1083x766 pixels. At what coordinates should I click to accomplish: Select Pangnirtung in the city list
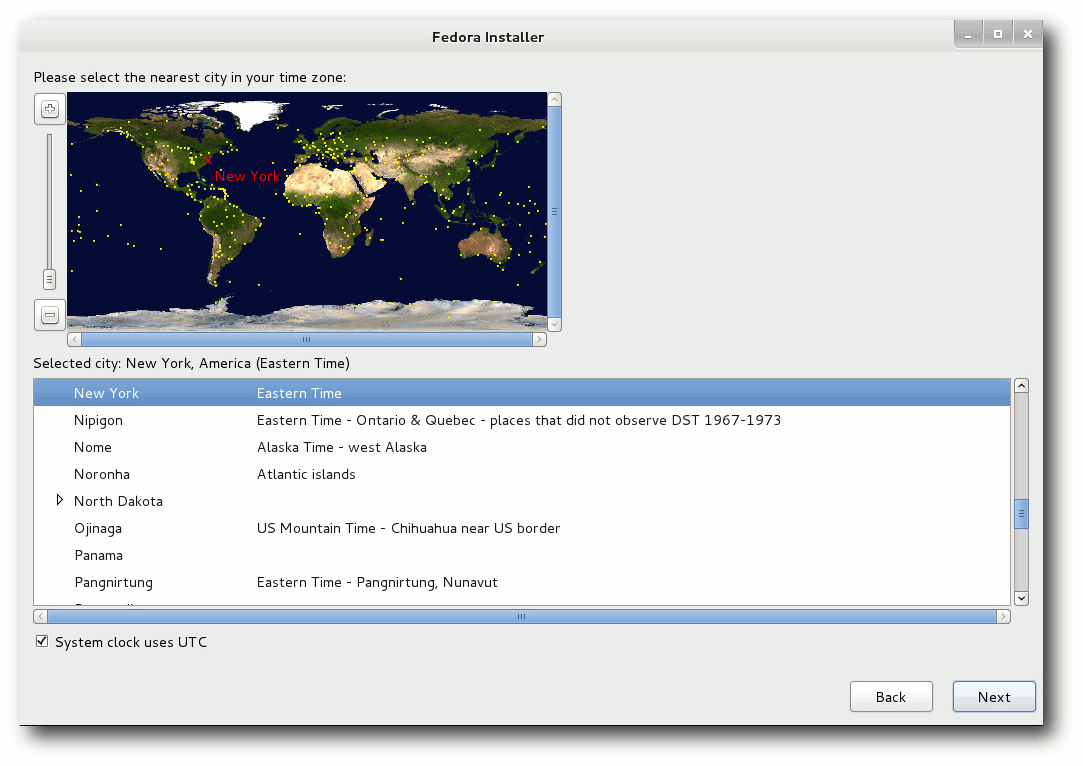click(x=521, y=582)
